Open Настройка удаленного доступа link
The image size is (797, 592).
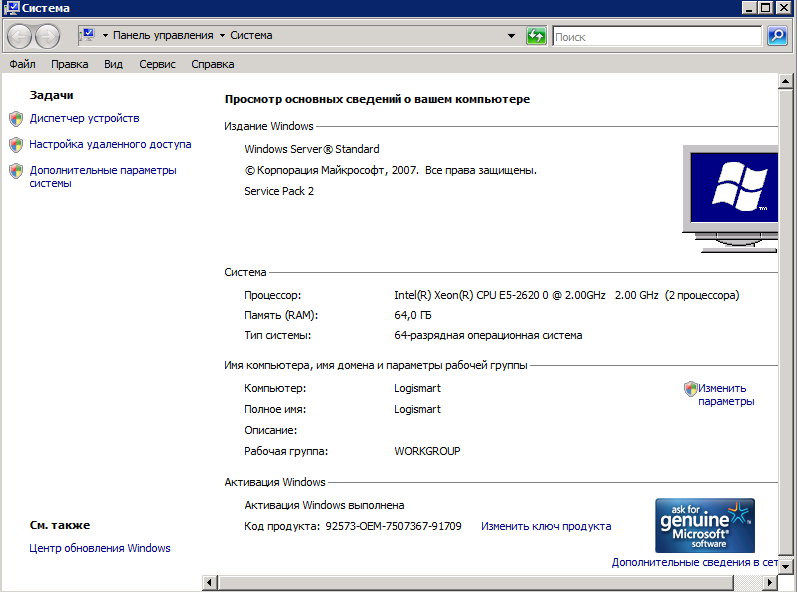pos(110,144)
